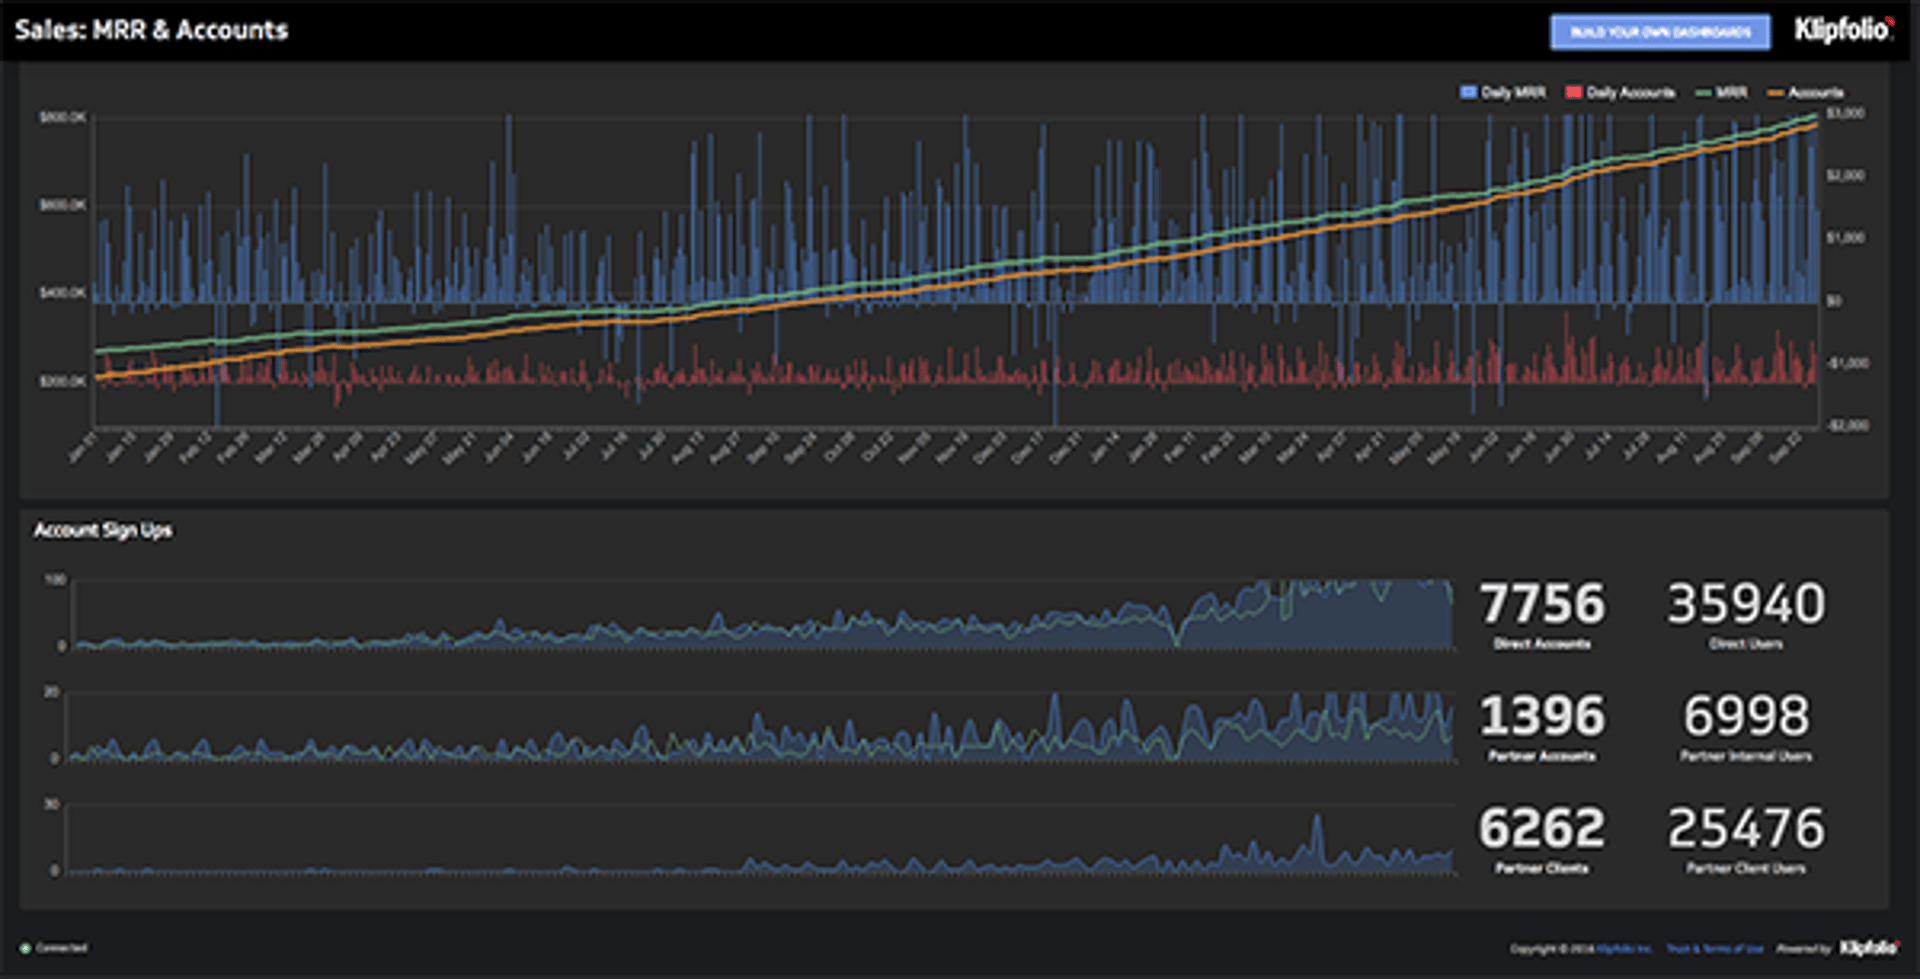Image resolution: width=1920 pixels, height=979 pixels.
Task: Open the Klipfolio Inc. footer link
Action: point(1625,949)
